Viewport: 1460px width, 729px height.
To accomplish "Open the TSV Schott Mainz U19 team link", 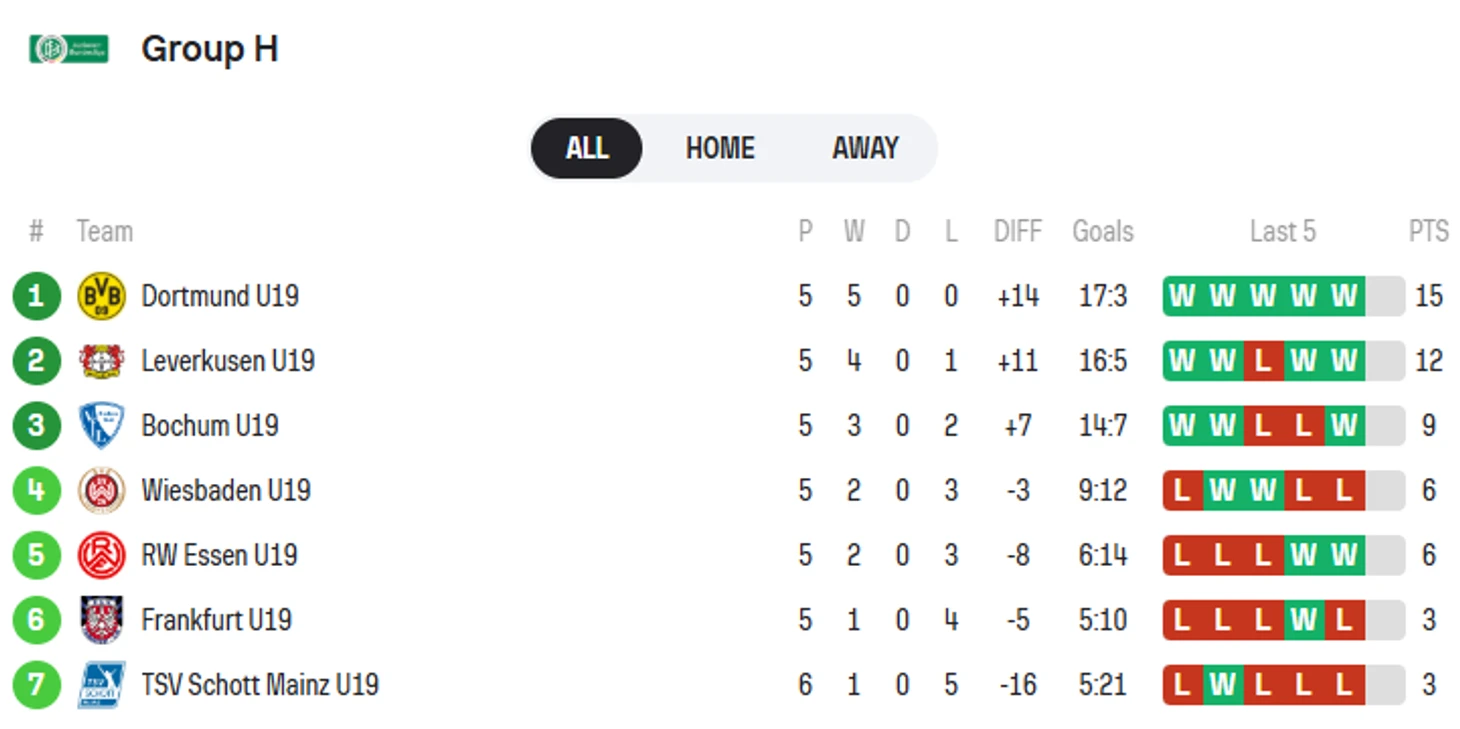I will (x=260, y=685).
